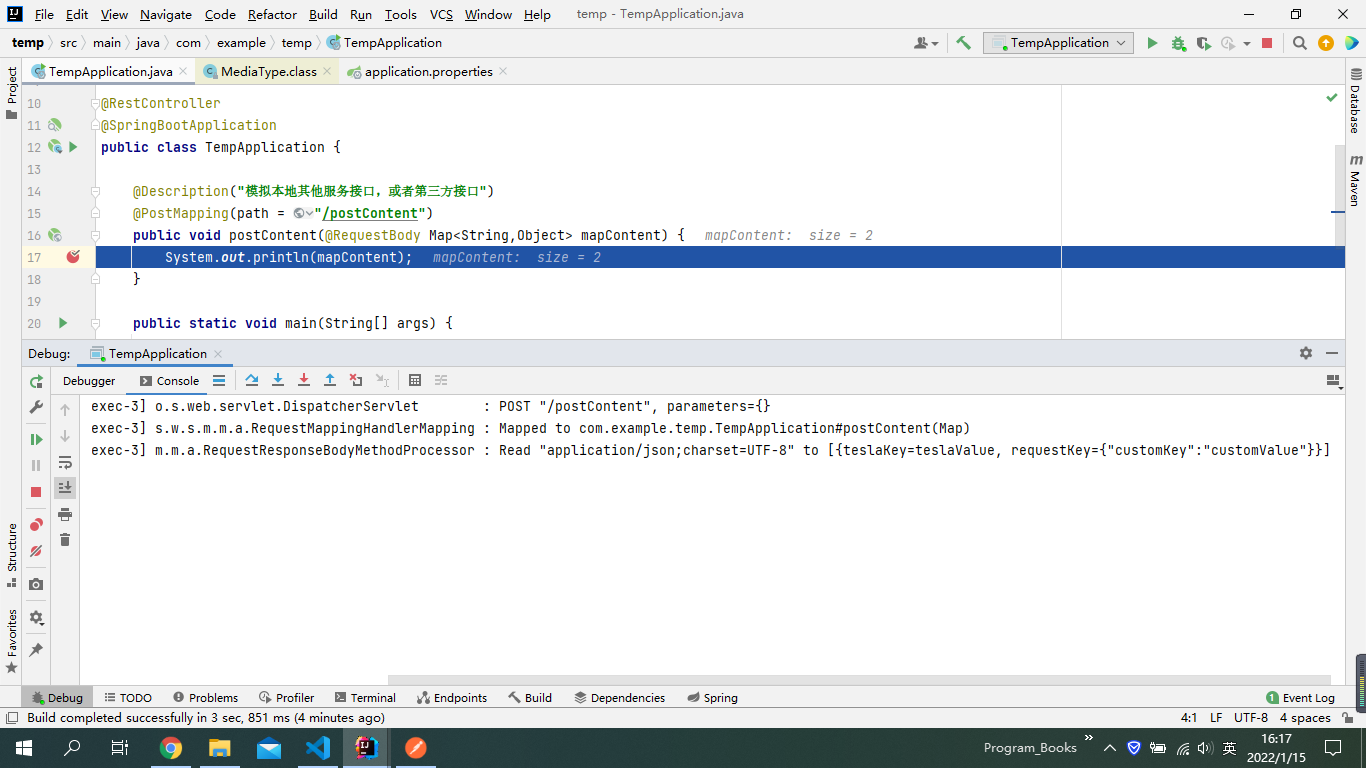
Task: Click the Debug bug icon in toolbar
Action: (x=1176, y=43)
